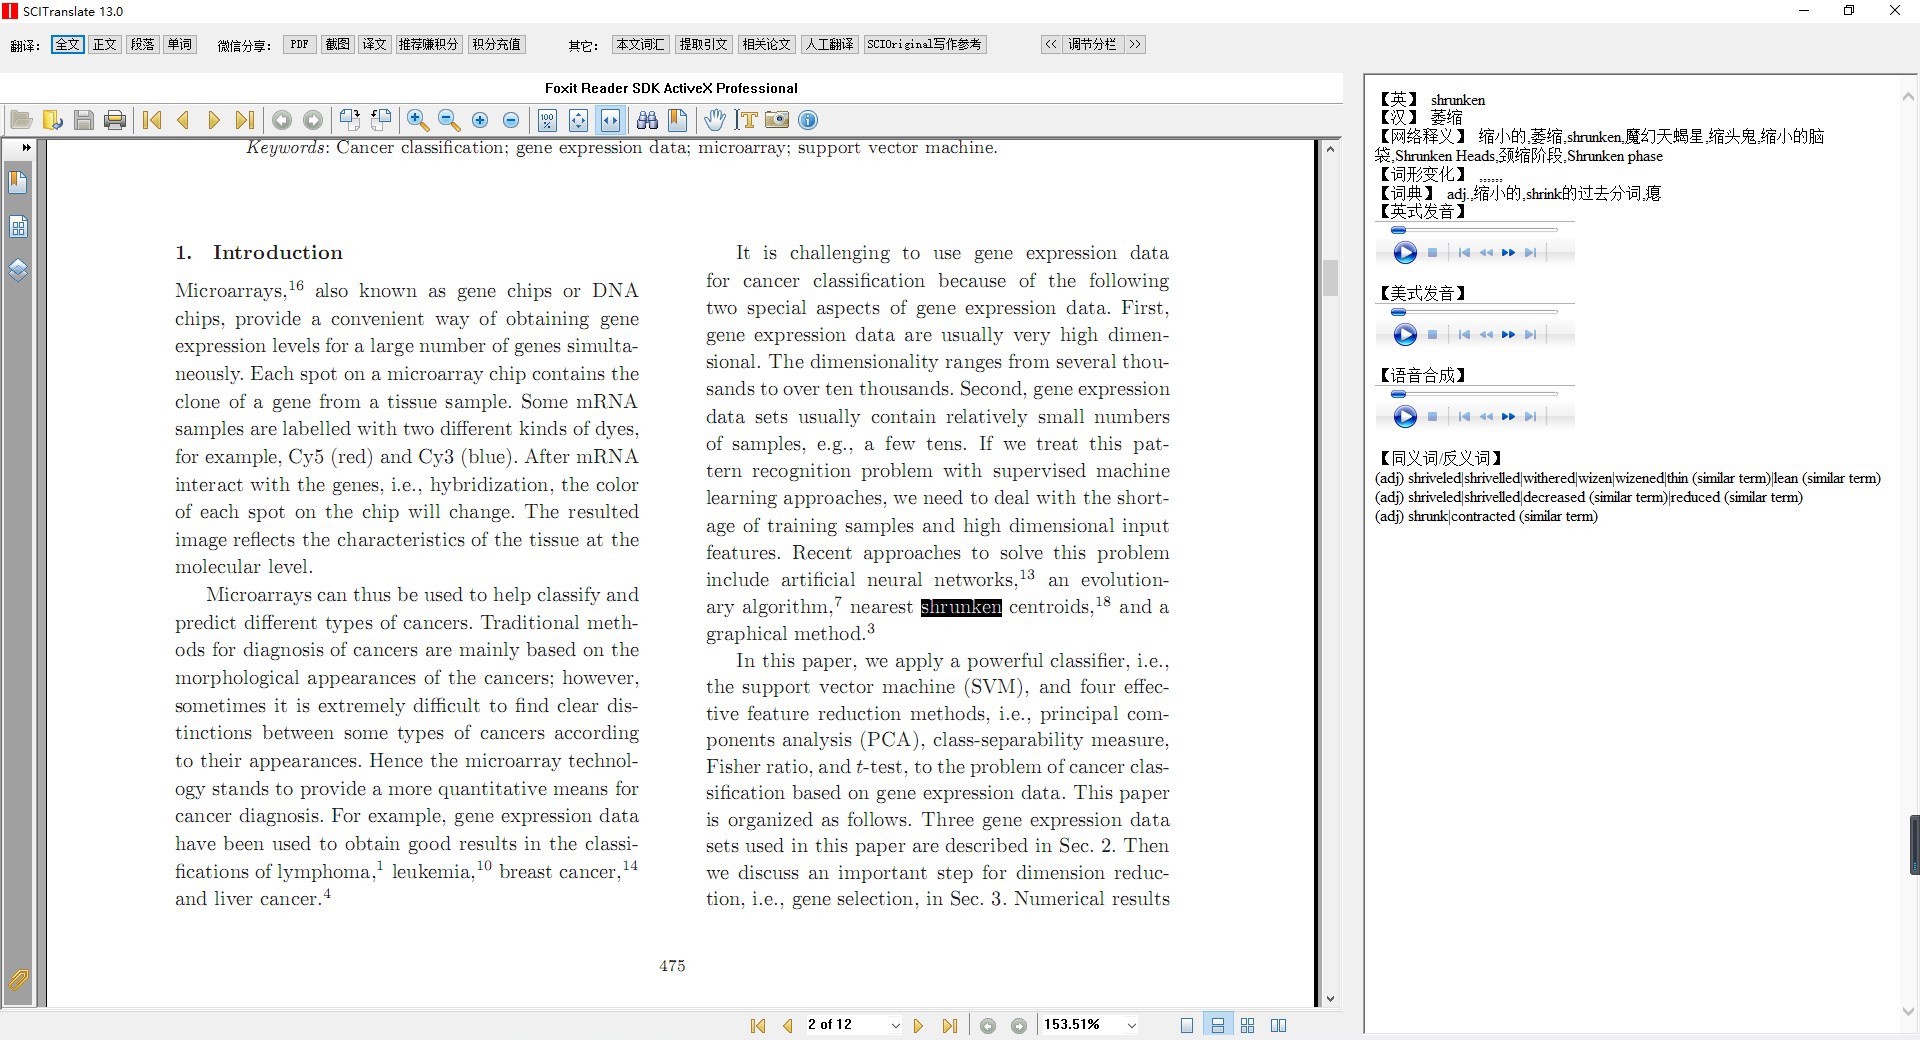Set Actual Size 100% view
The image size is (1920, 1040).
point(547,120)
